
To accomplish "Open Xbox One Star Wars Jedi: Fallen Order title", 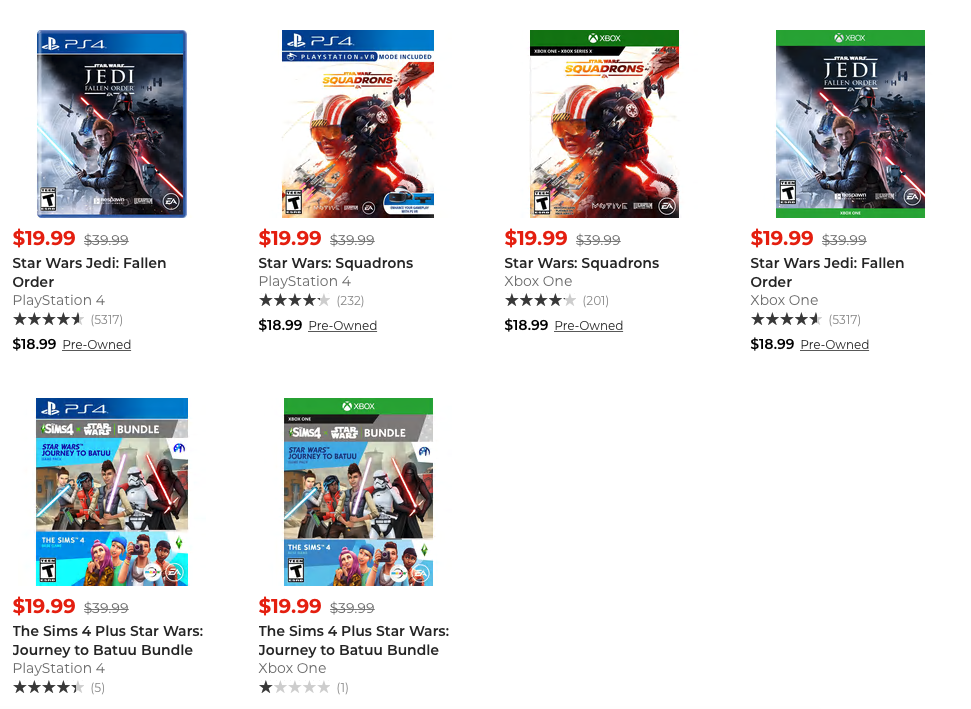I will pyautogui.click(x=827, y=272).
